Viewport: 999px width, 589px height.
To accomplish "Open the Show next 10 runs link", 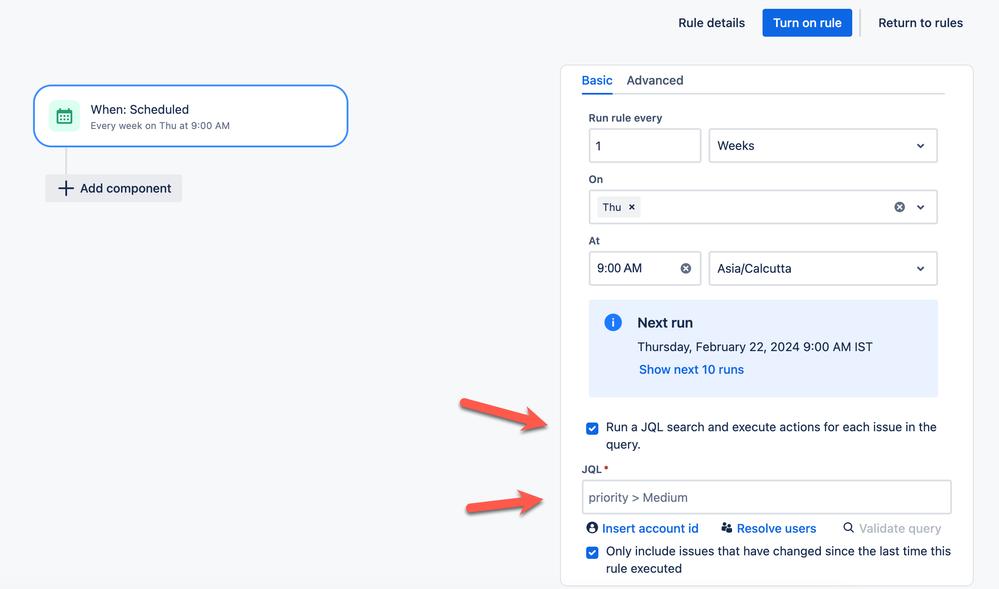I will point(691,370).
